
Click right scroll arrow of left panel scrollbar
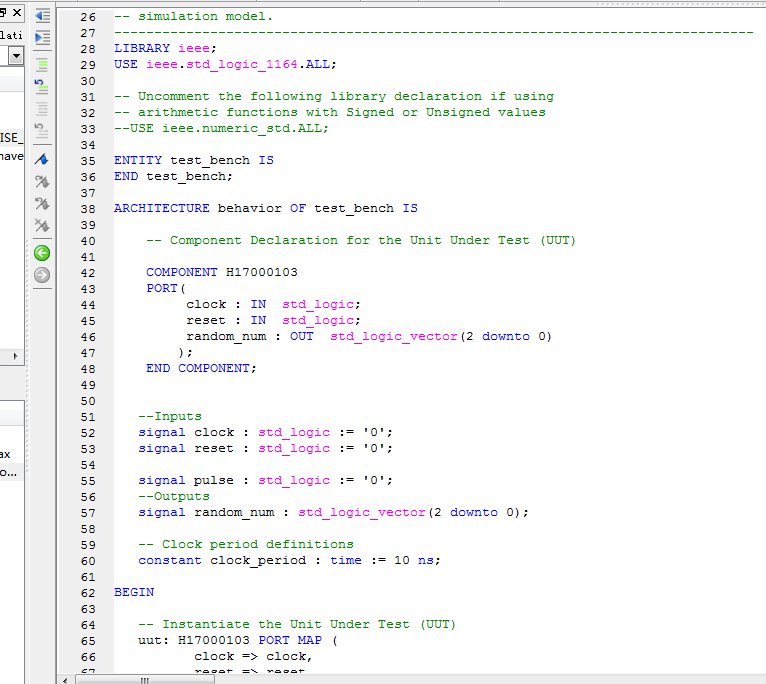click(16, 356)
